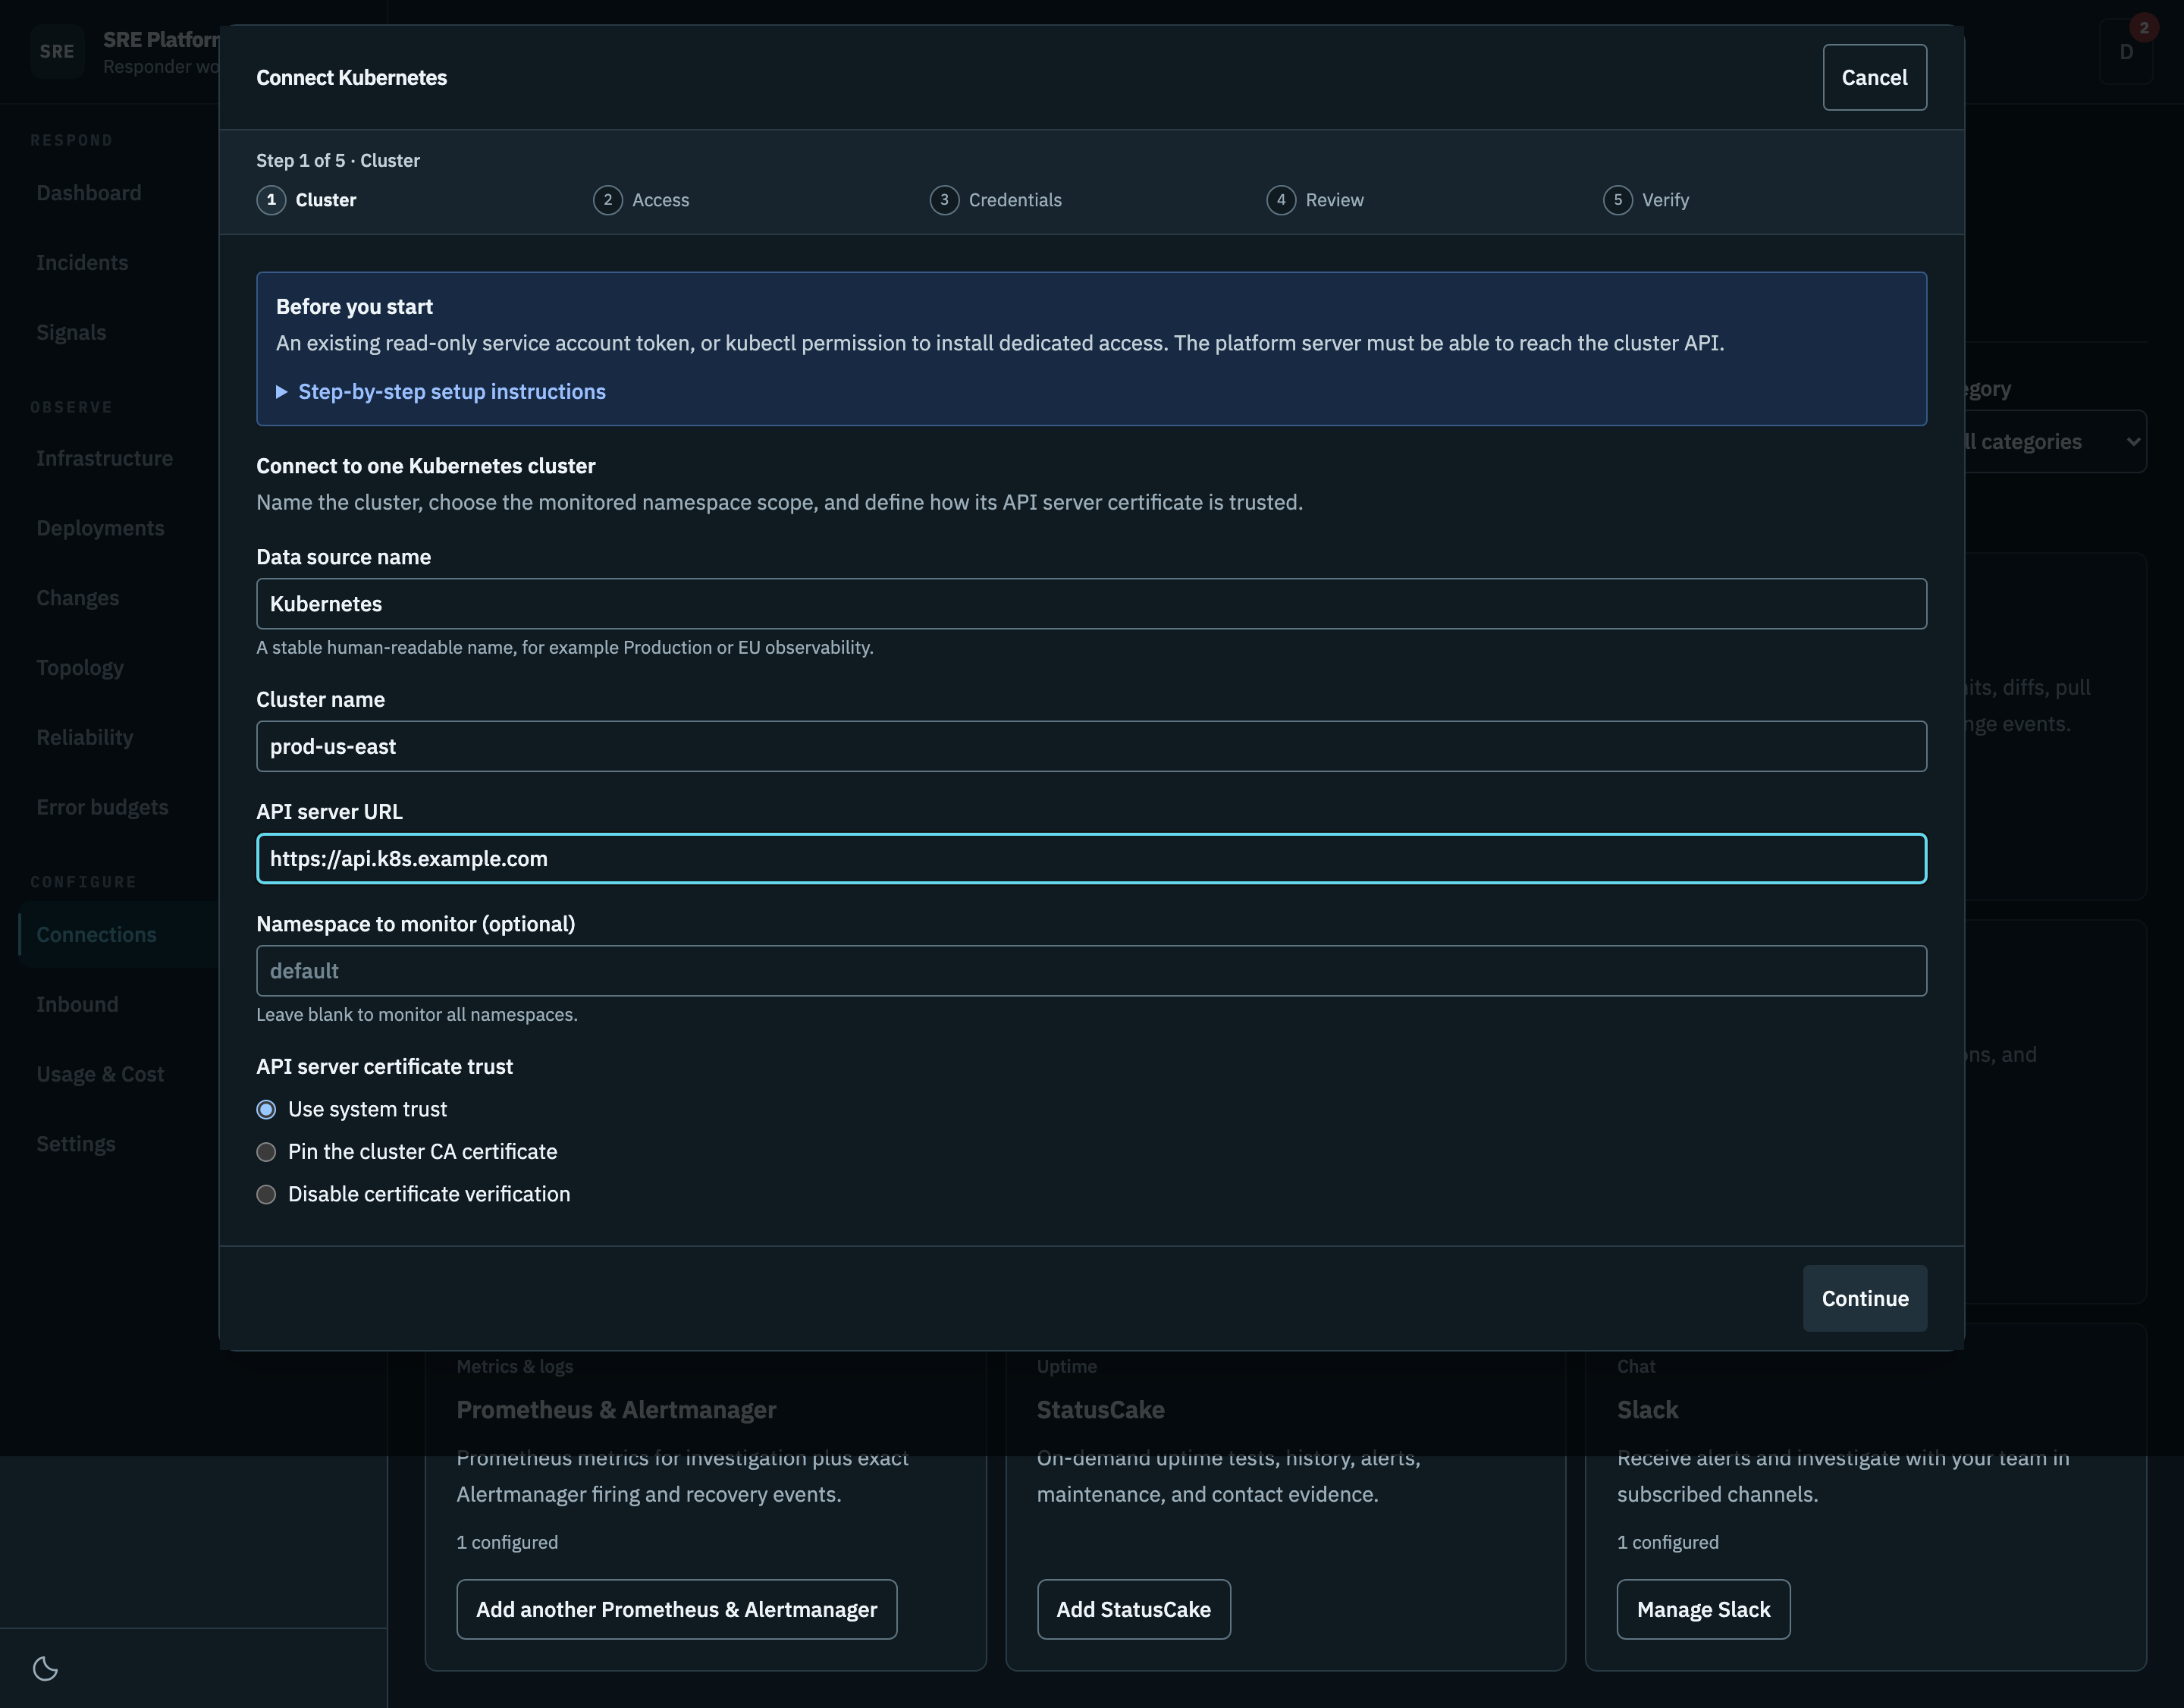Edit the Cluster name field
Viewport: 2184px width, 1708px height.
click(1091, 746)
